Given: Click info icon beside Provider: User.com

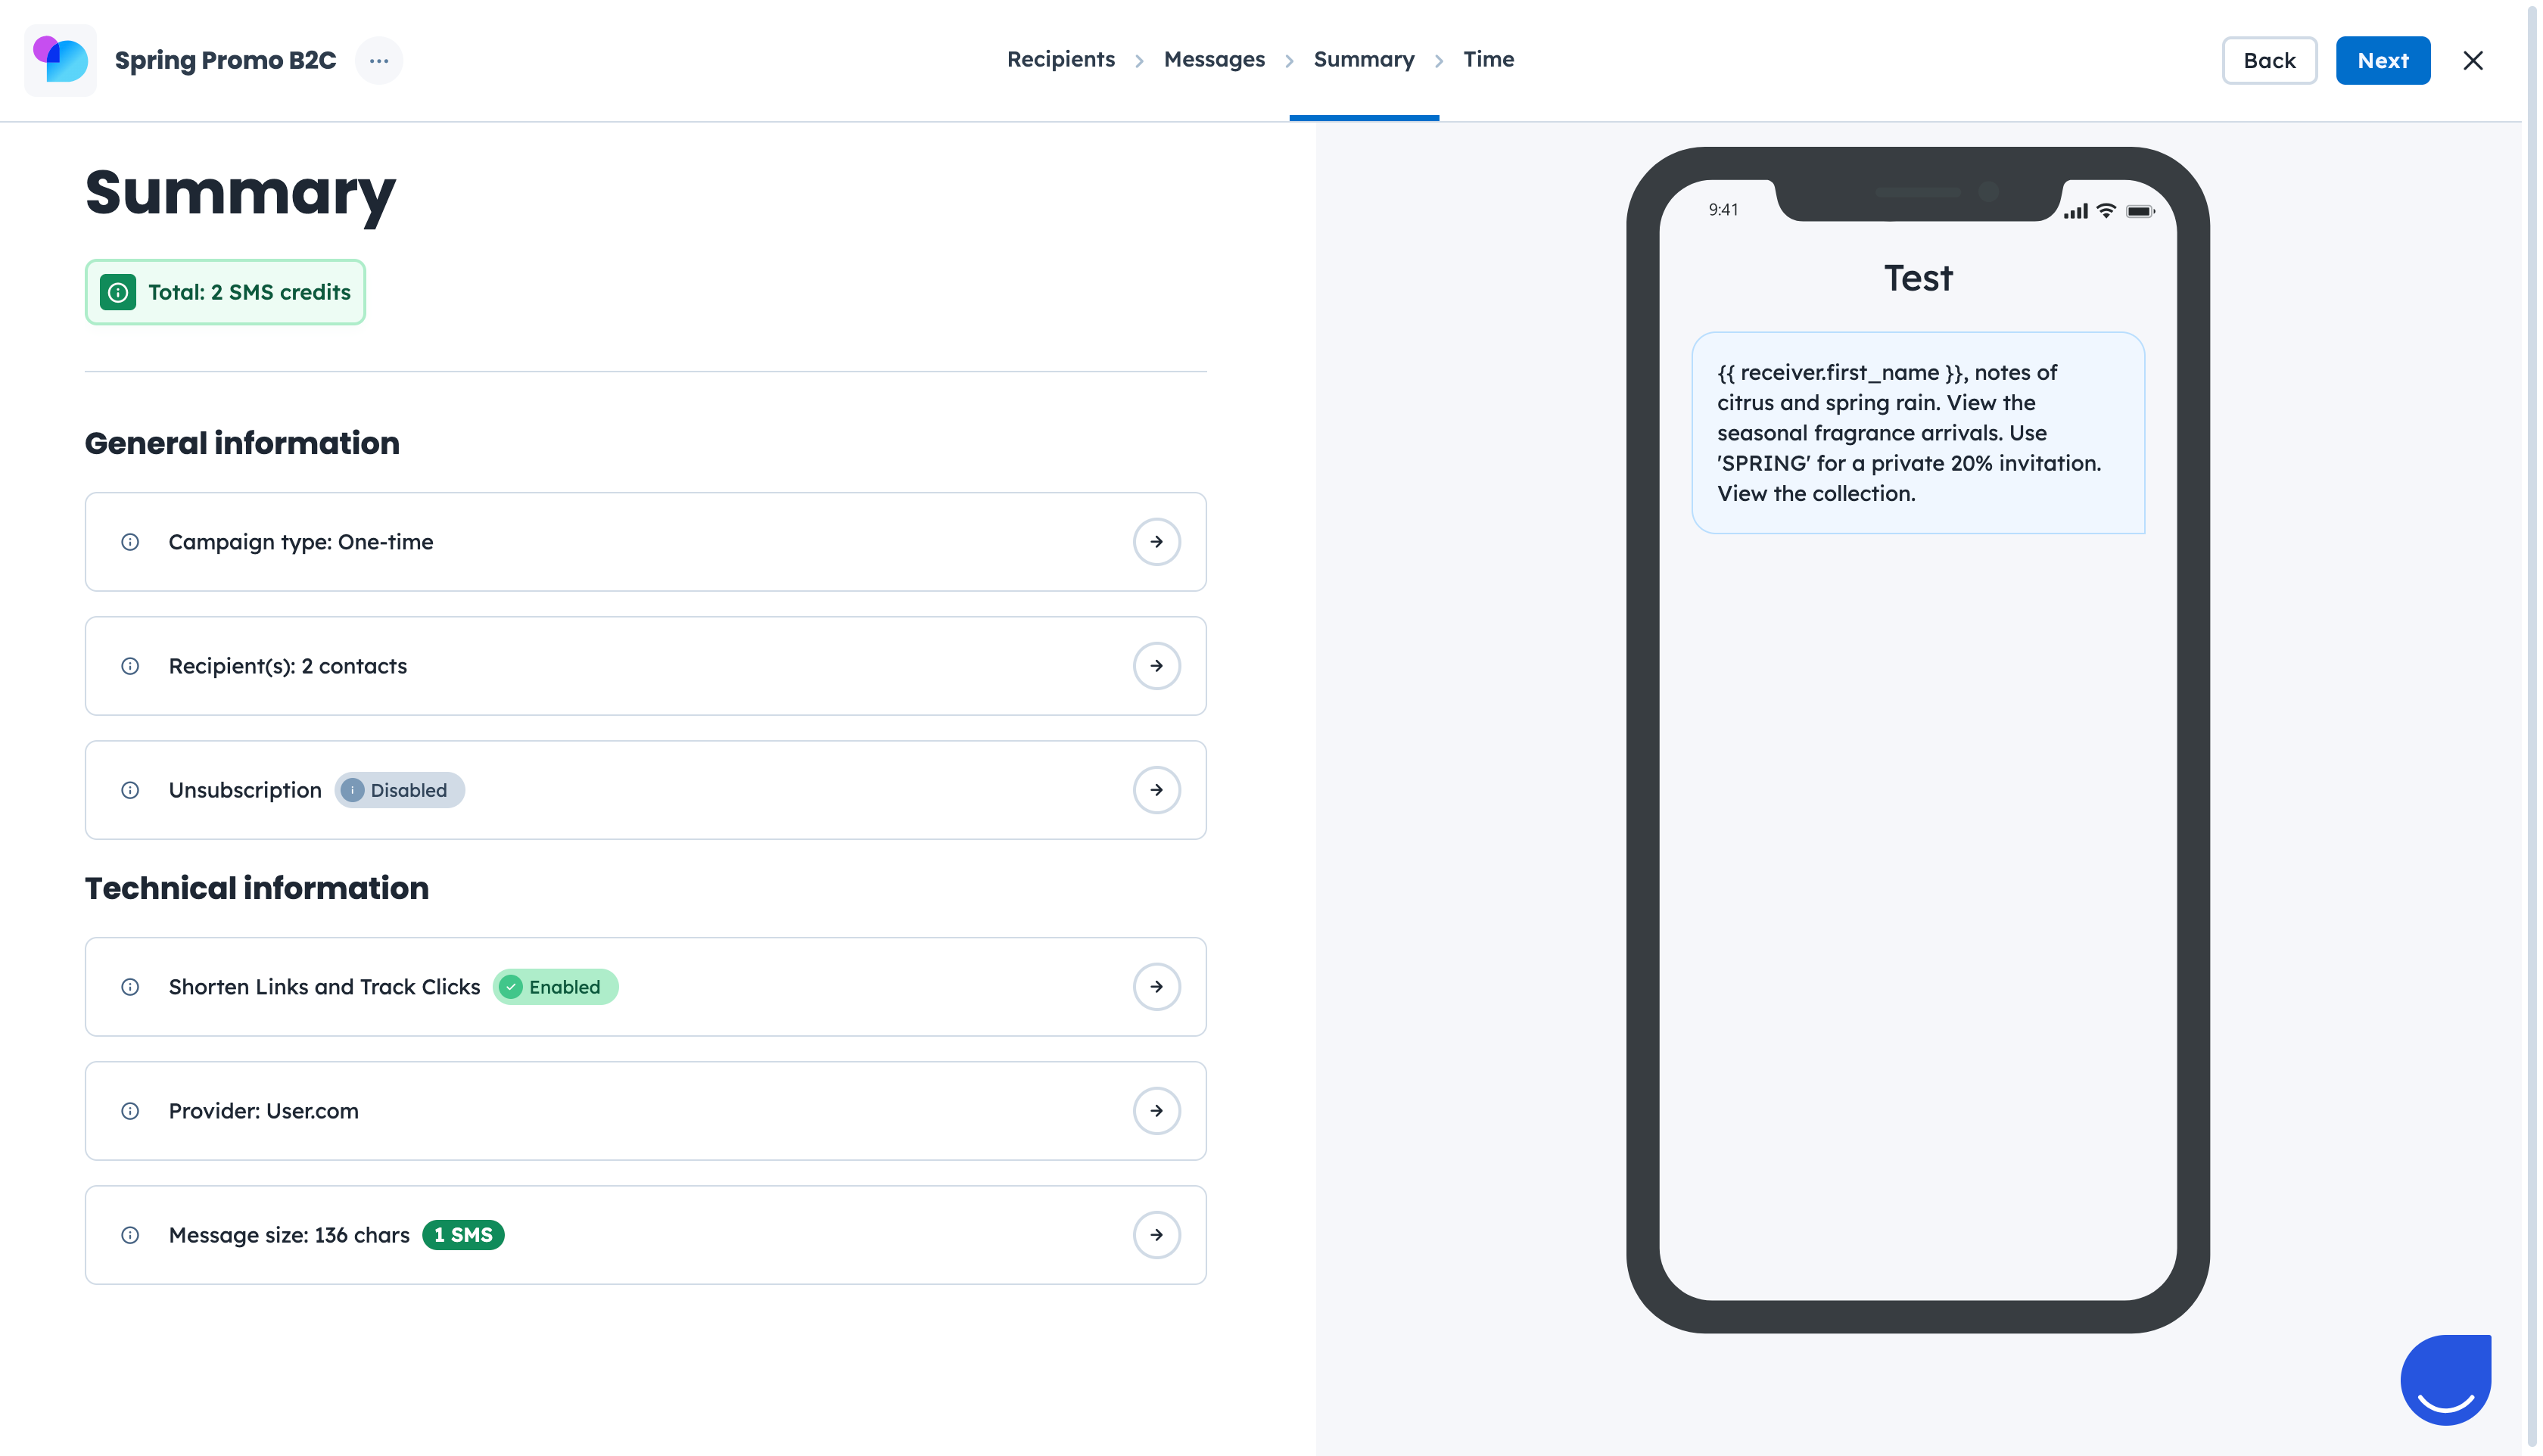Looking at the screenshot, I should [130, 1111].
